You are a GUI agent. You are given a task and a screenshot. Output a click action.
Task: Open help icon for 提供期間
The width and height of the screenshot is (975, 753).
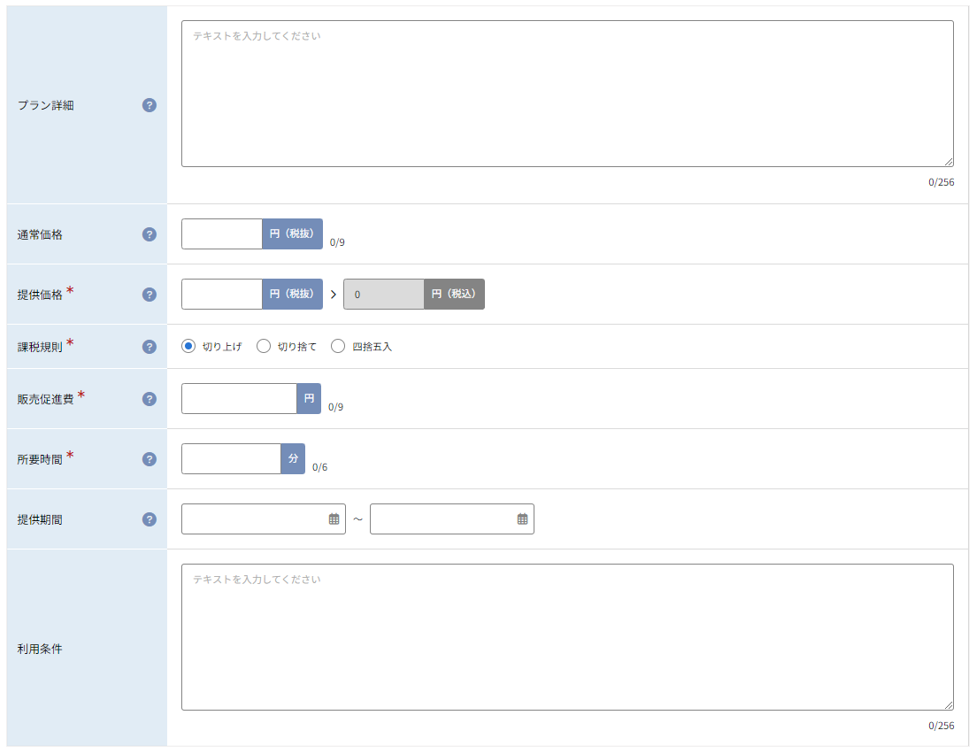point(149,520)
